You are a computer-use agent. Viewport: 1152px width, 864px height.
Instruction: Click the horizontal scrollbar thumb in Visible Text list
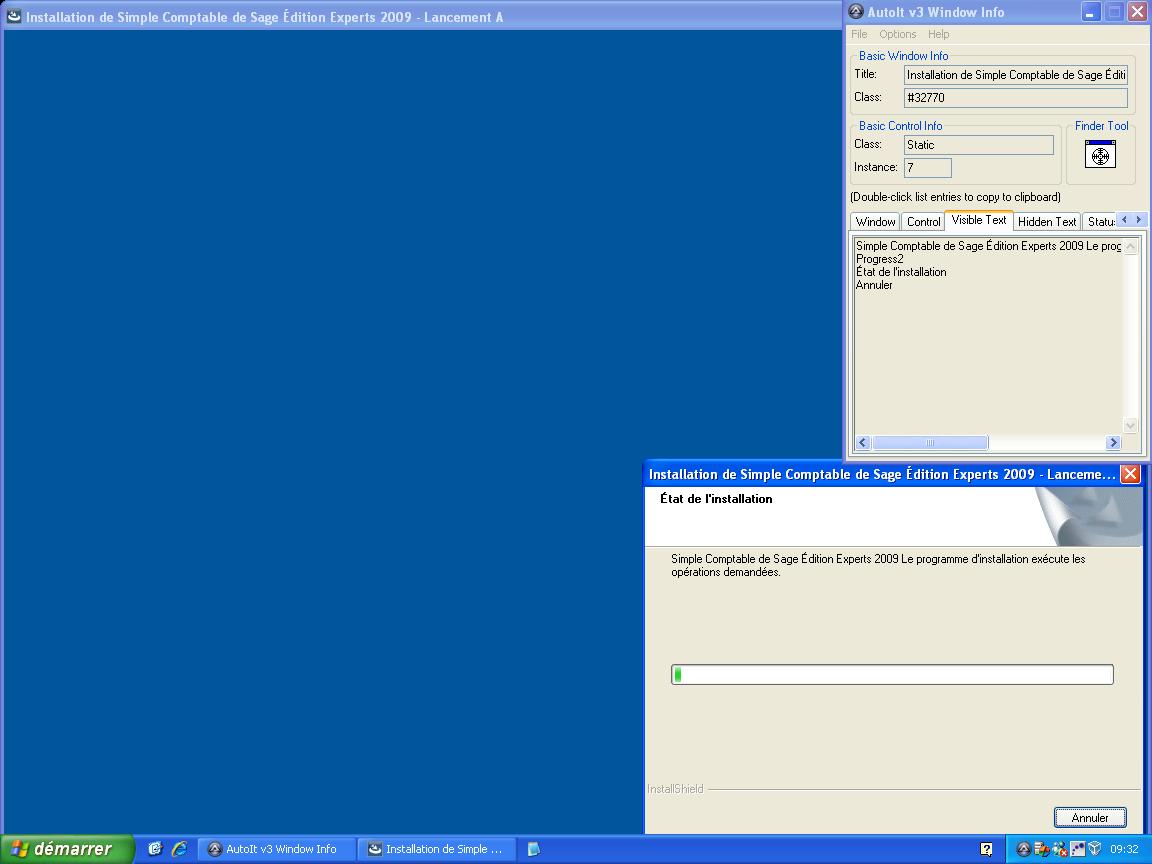pos(930,442)
